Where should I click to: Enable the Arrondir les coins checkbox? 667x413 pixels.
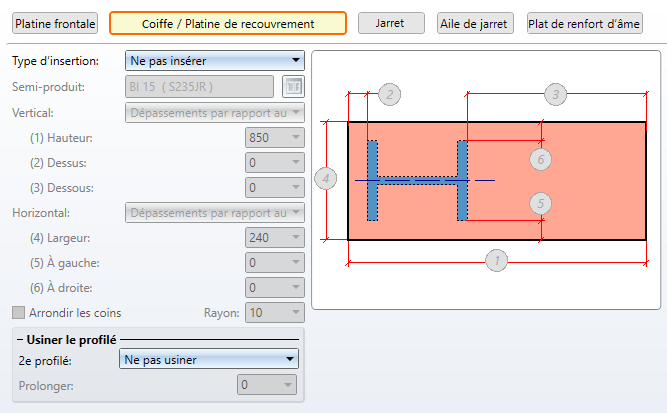click(18, 313)
